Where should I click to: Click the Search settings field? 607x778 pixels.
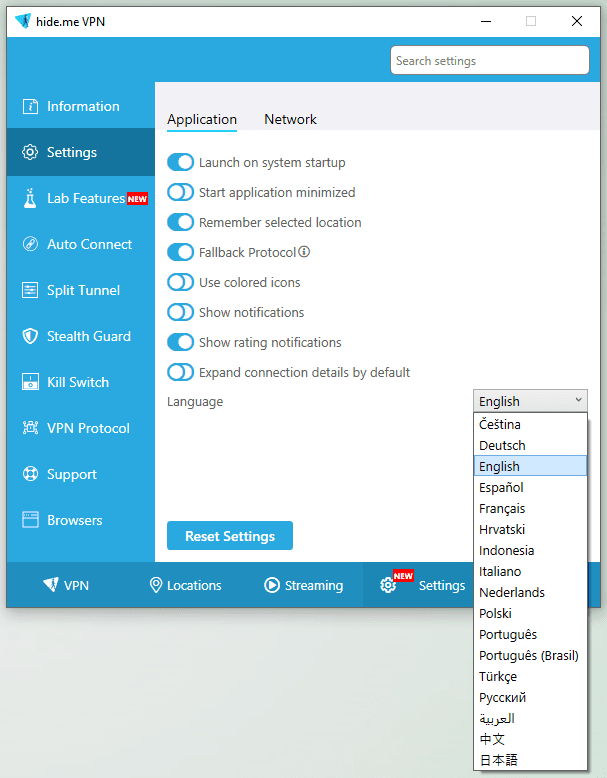point(489,61)
